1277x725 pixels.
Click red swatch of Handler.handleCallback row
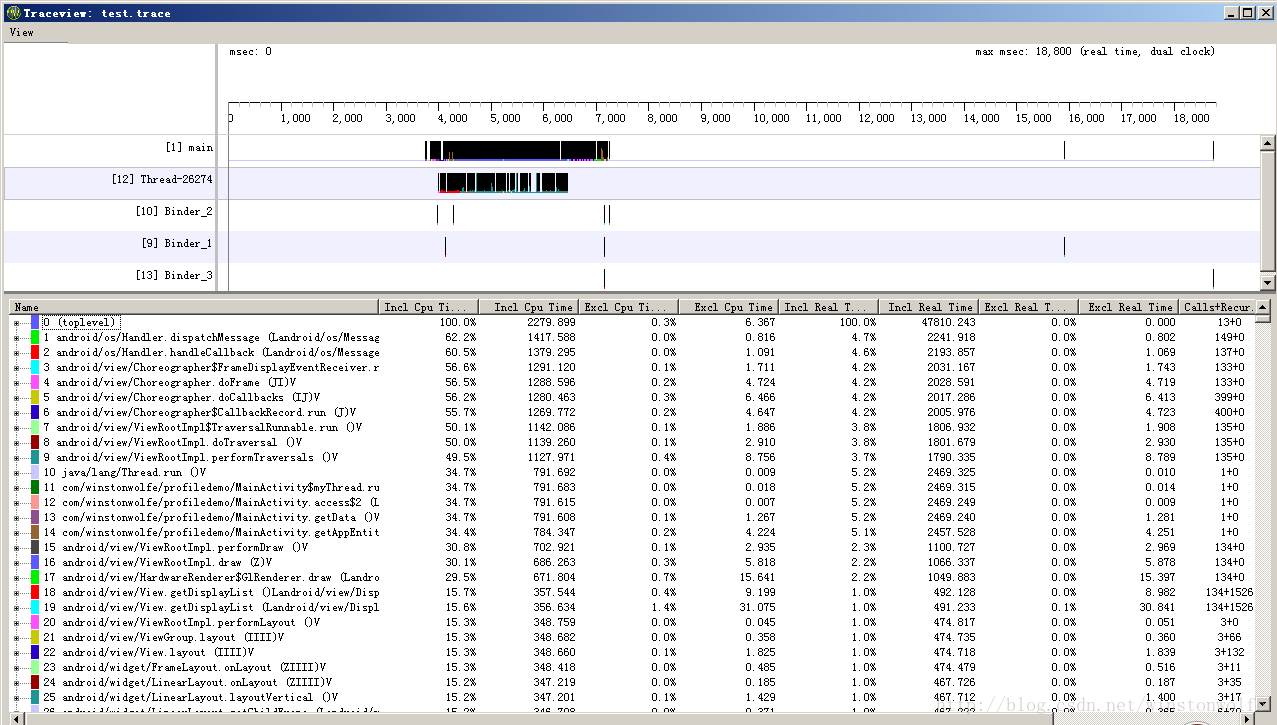(x=35, y=353)
